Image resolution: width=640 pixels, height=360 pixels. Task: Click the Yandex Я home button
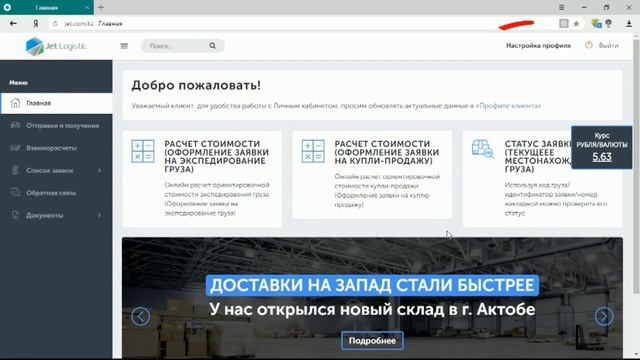click(36, 24)
